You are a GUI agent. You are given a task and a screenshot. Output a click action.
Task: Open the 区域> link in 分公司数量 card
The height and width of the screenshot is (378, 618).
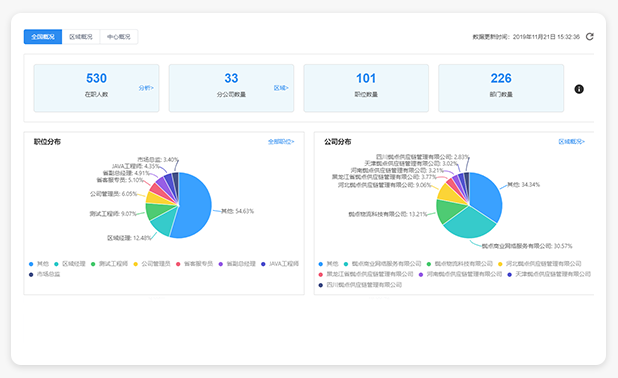(281, 88)
